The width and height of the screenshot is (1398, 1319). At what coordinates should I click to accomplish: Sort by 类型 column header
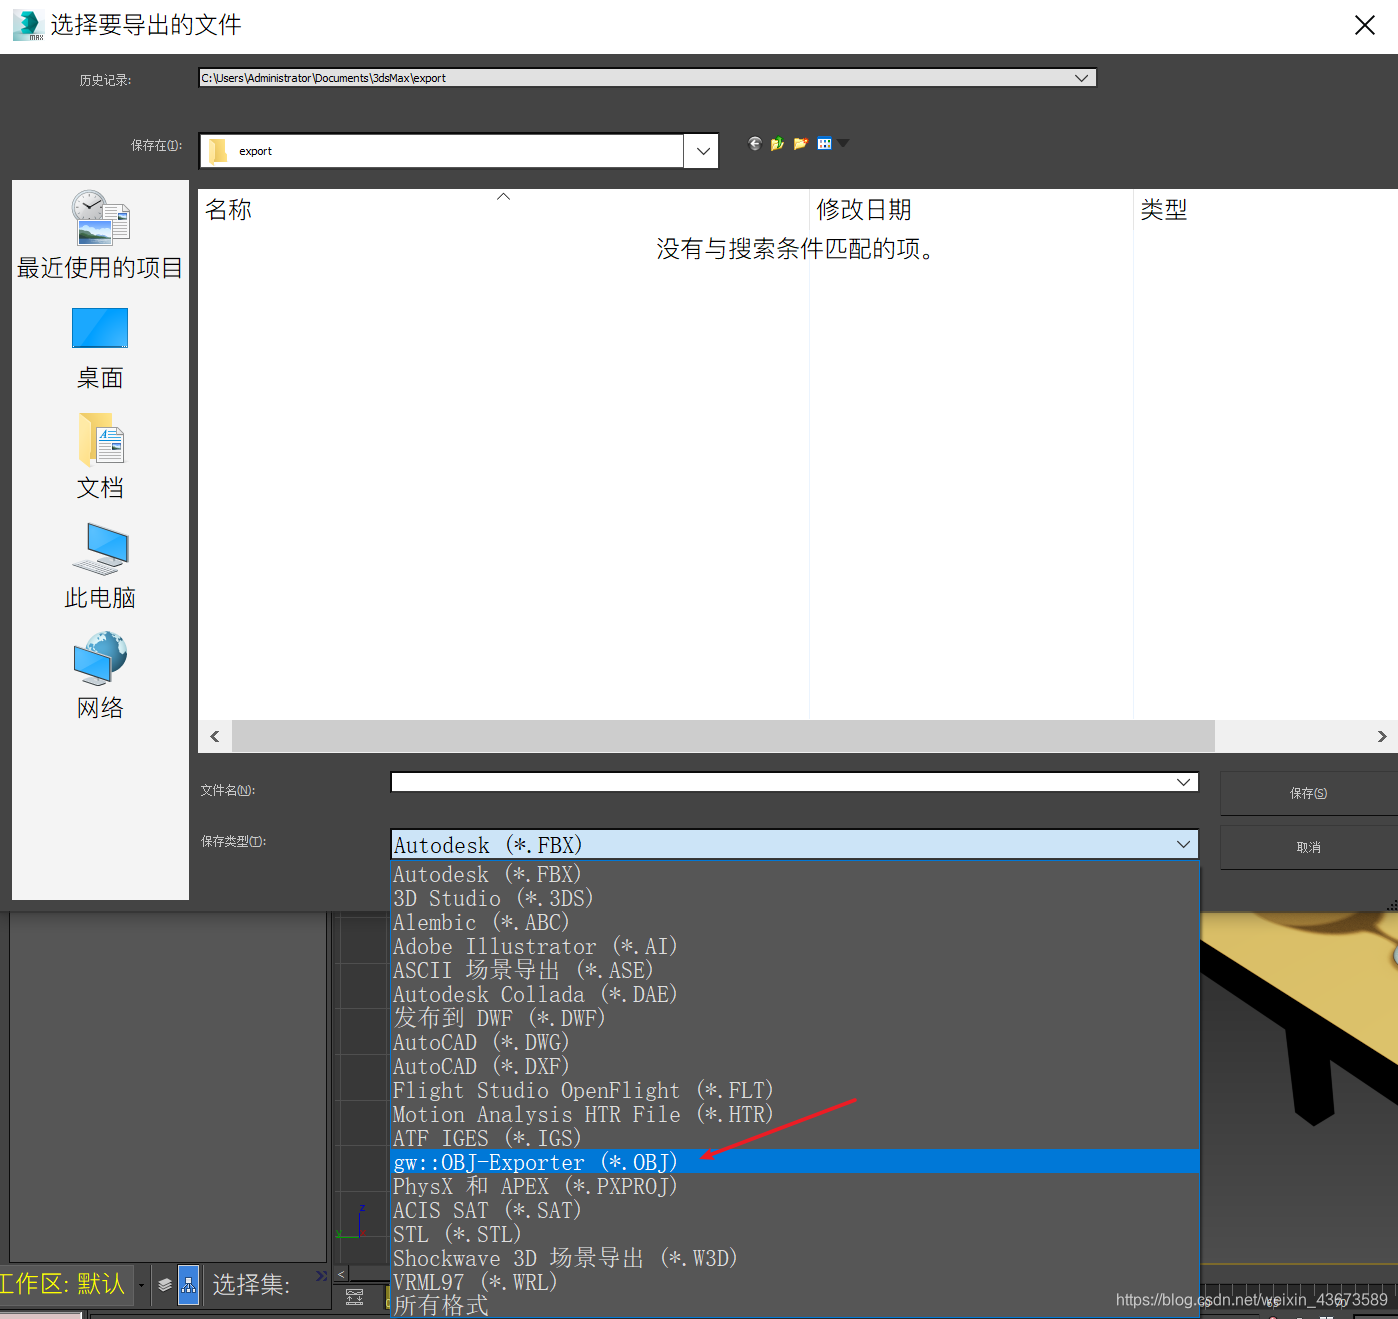[x=1265, y=209]
